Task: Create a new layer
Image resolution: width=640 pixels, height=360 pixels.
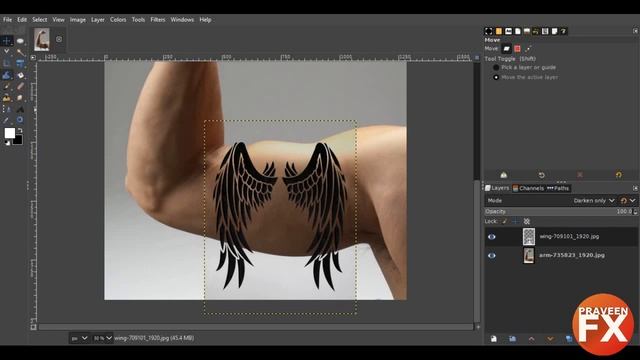Action: tap(494, 339)
